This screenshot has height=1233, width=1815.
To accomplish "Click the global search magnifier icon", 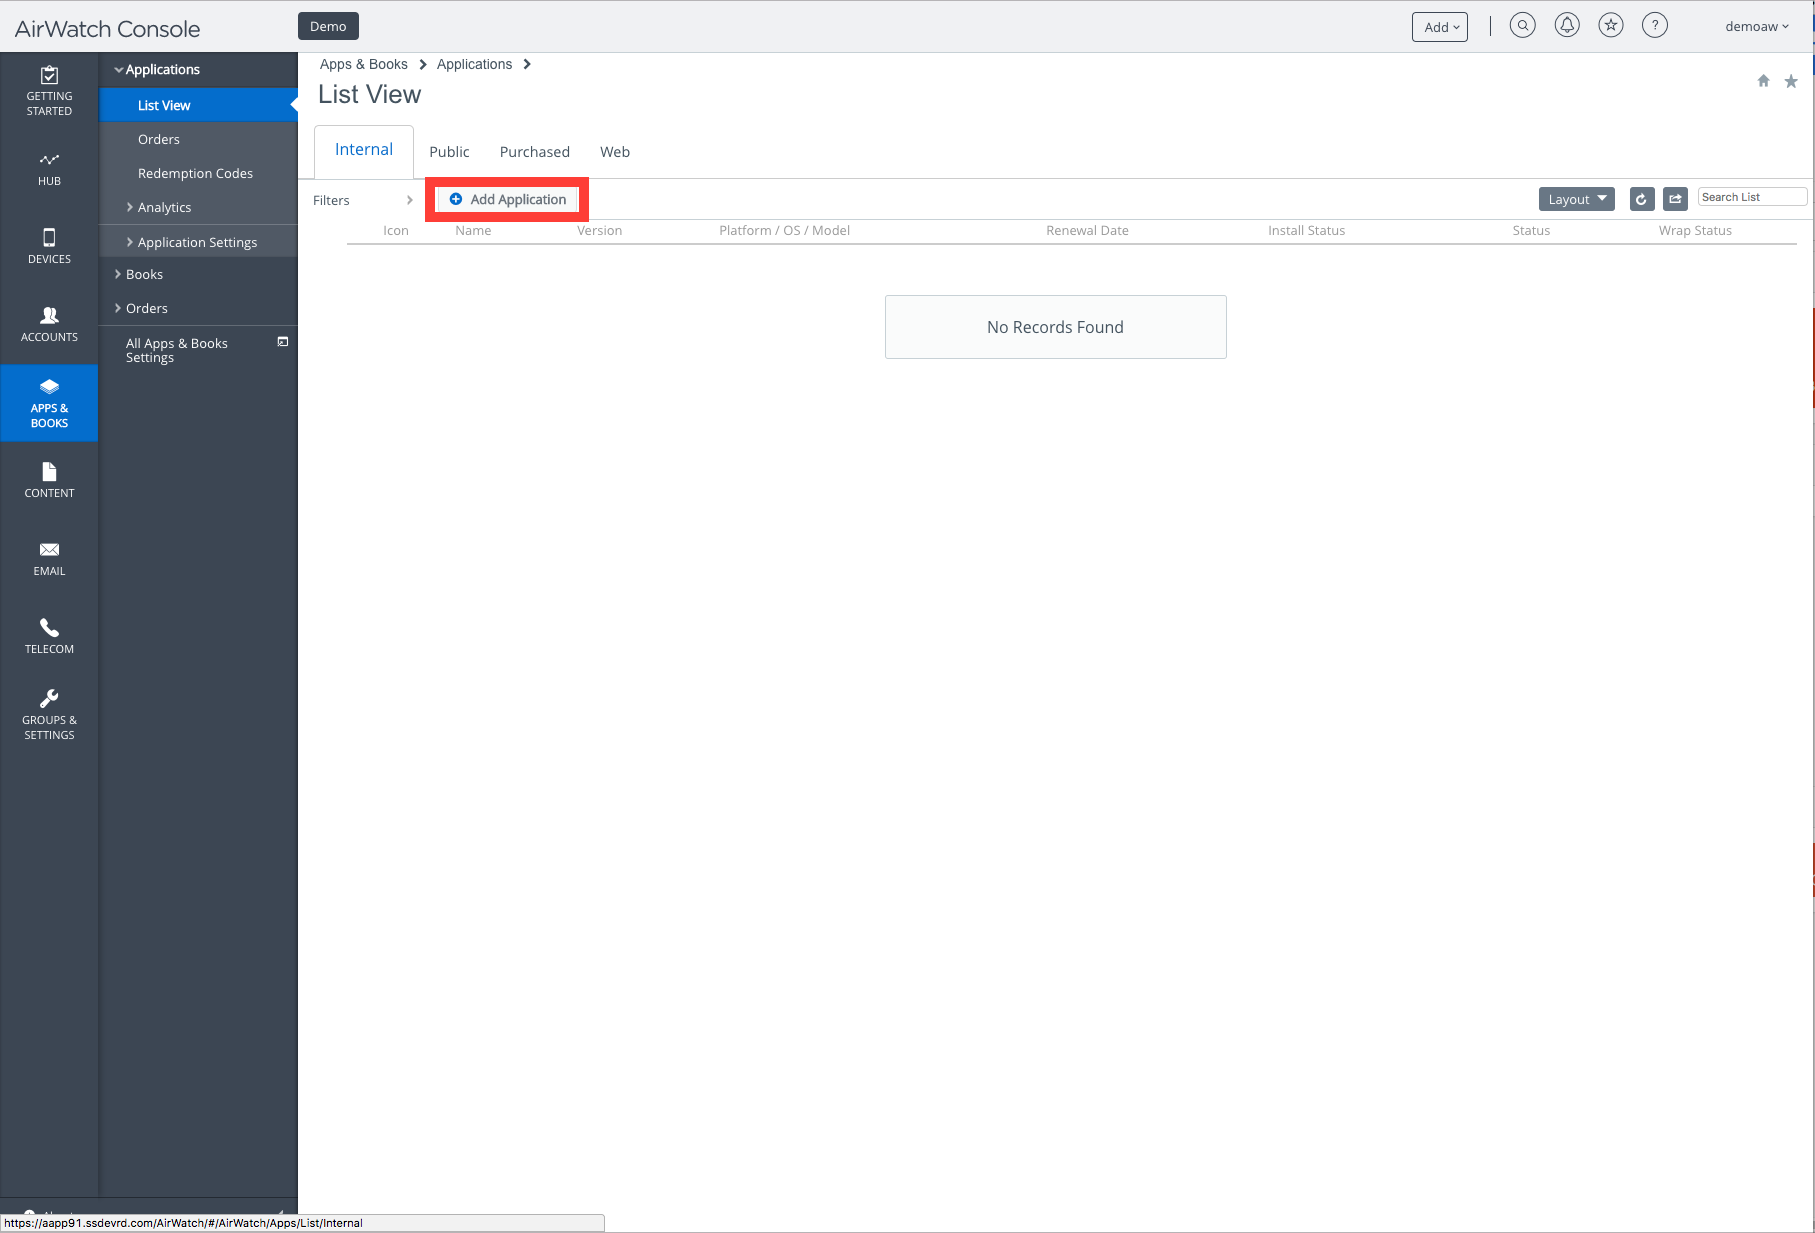I will pos(1522,26).
